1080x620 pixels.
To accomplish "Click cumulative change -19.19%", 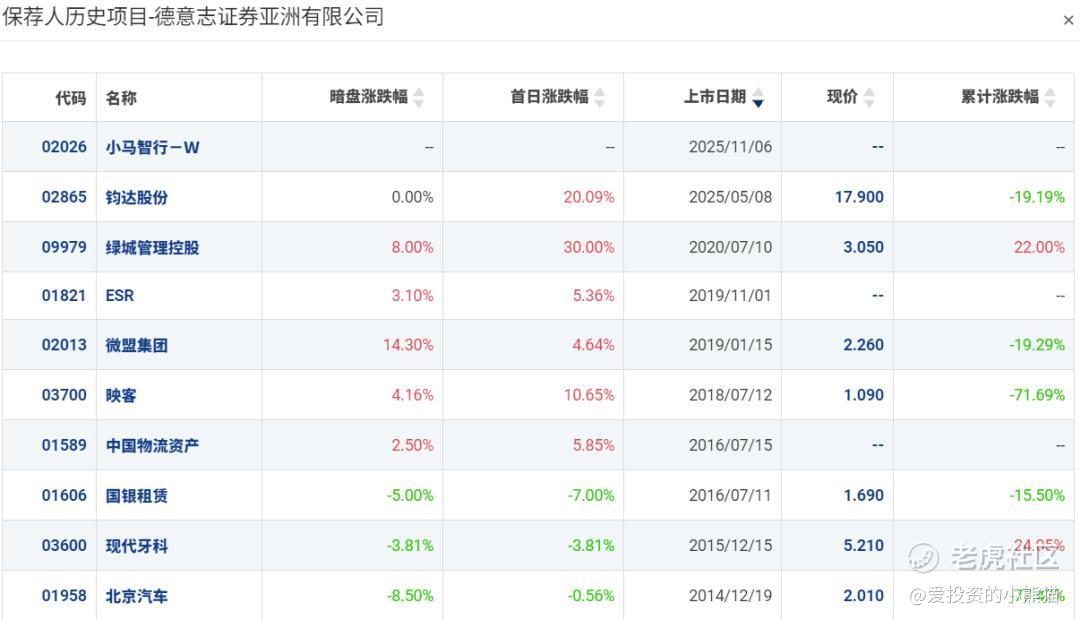I will (1037, 197).
